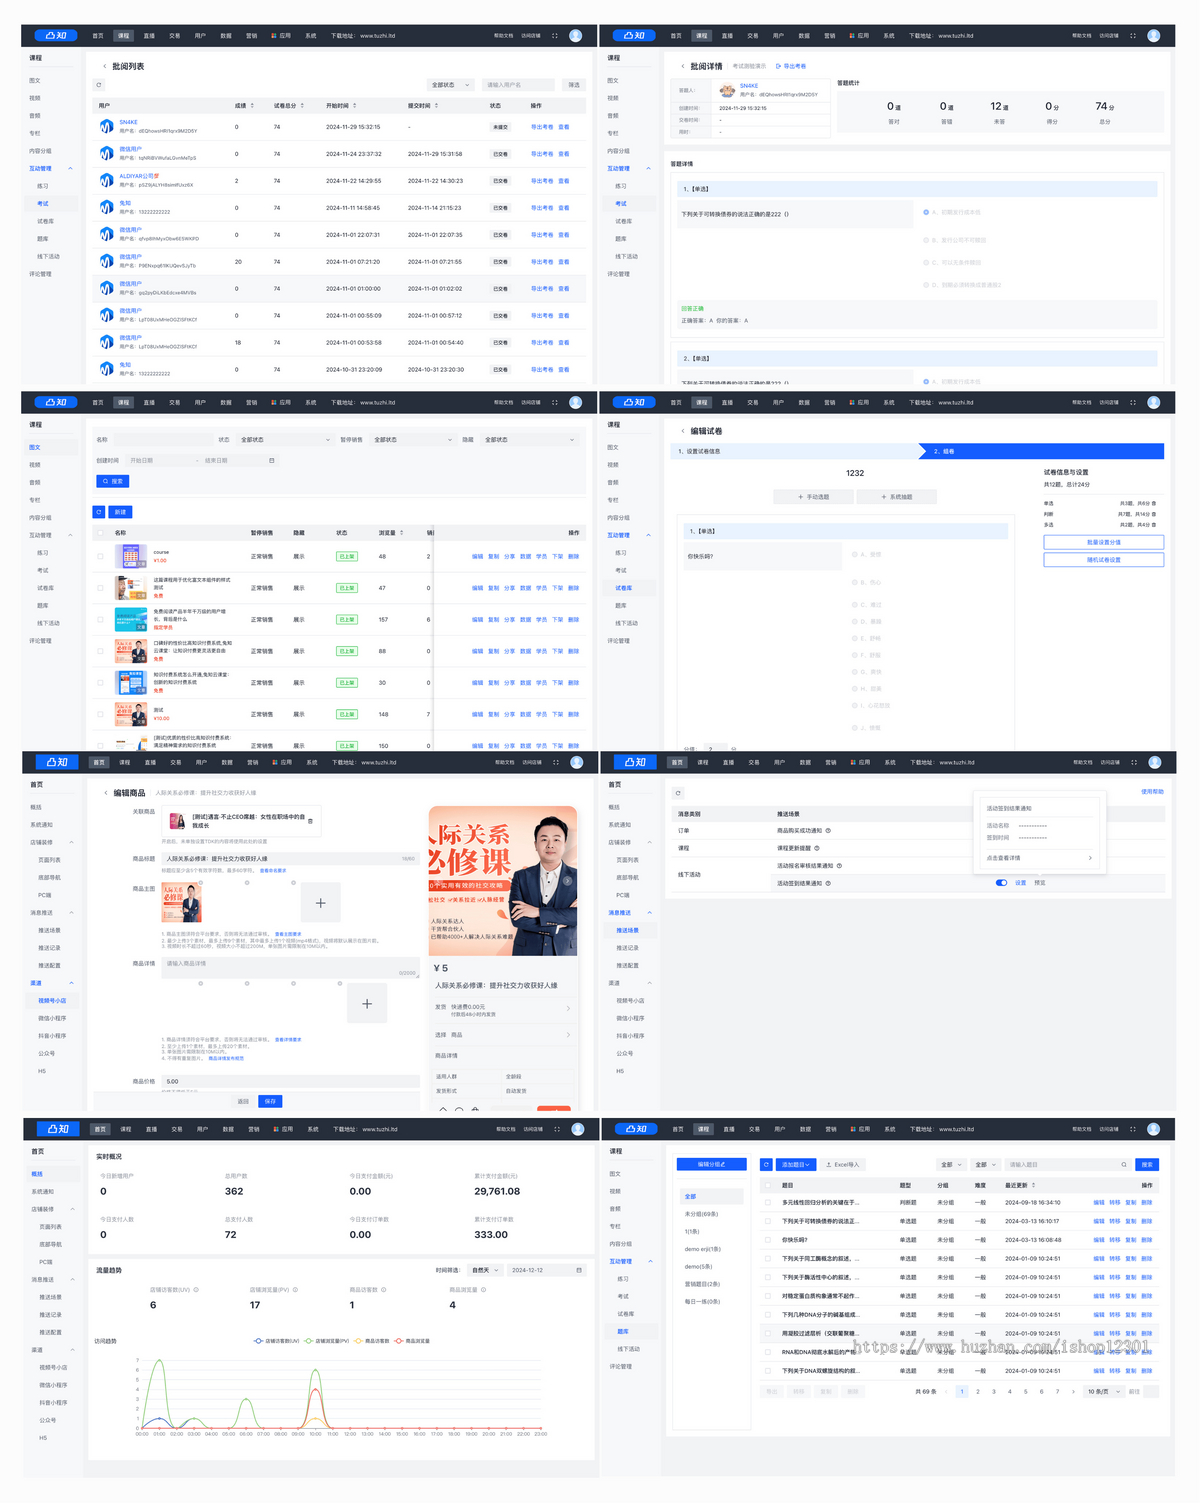This screenshot has height=1503, width=1200.
Task: Click 手动选题 button in 编辑试卷
Action: [814, 497]
